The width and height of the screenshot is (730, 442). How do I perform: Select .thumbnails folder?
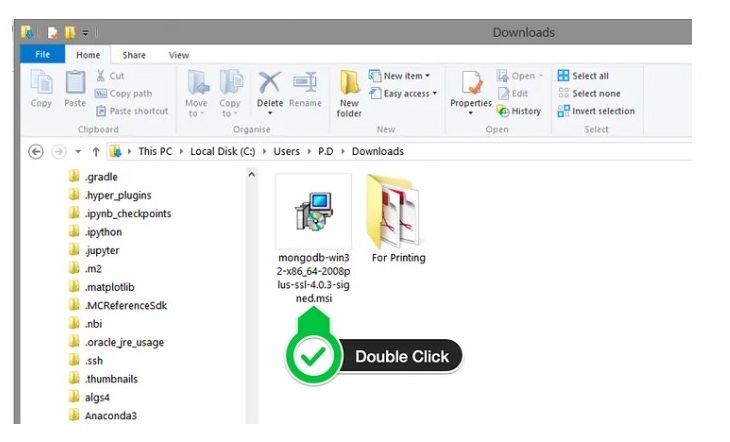point(103,379)
